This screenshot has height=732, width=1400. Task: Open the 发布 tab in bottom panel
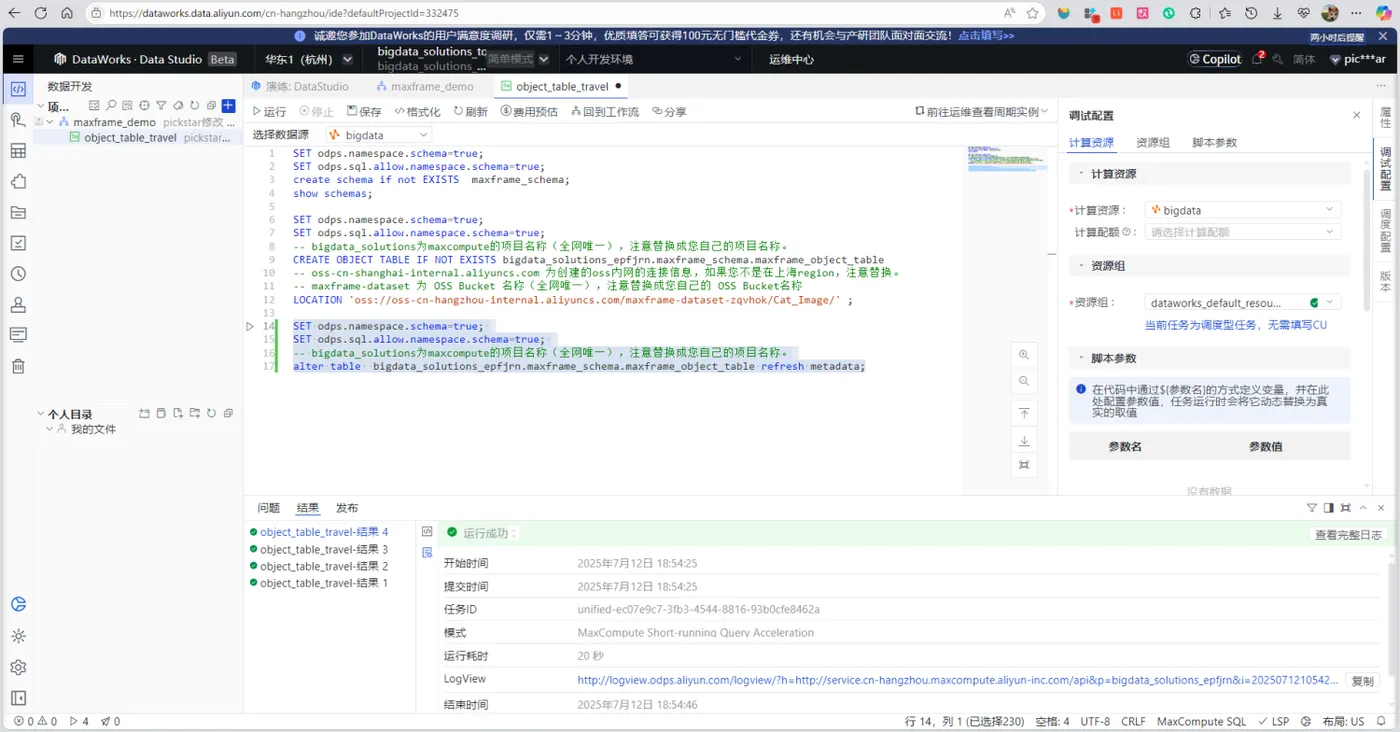(347, 508)
